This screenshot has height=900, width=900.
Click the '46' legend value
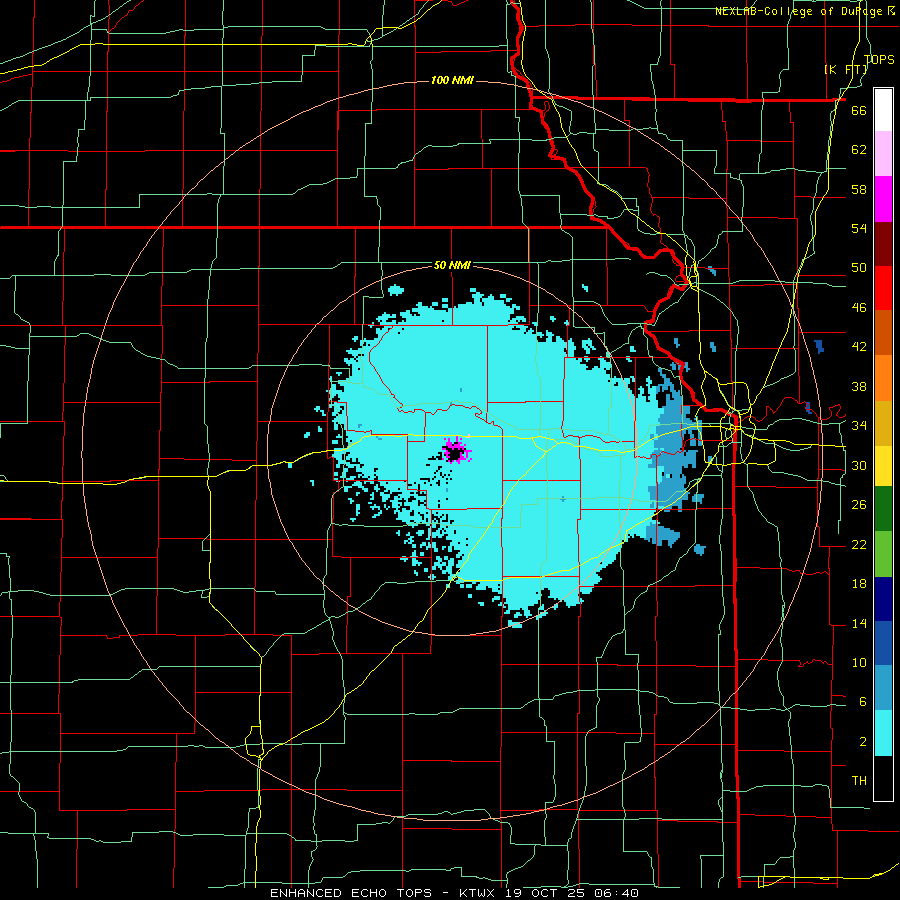pos(859,308)
